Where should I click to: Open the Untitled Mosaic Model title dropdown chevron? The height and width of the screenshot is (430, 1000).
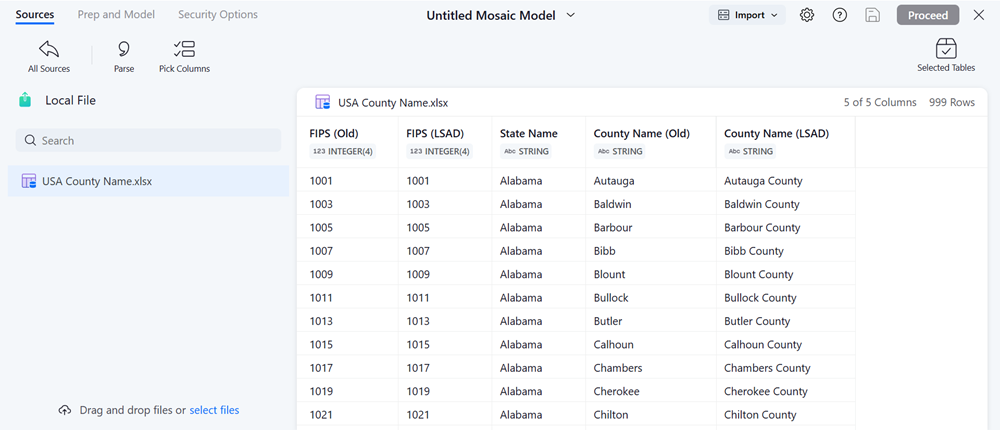[571, 15]
